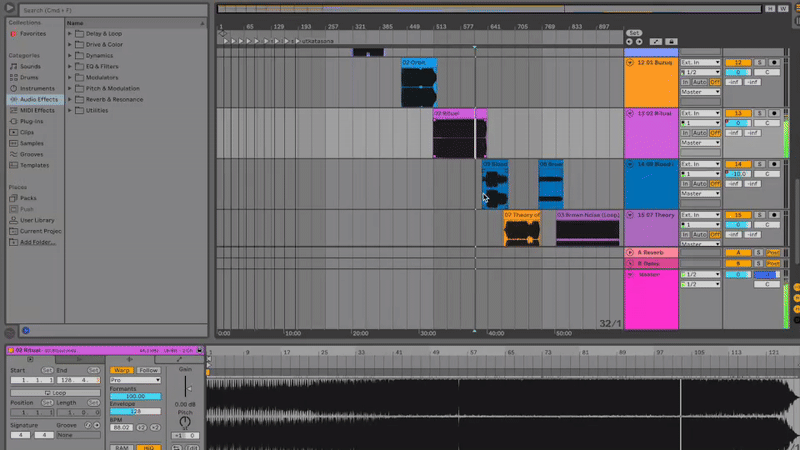Image resolution: width=800 pixels, height=450 pixels.
Task: Click the browser preview play icon at top-left
Action: click(9, 8)
